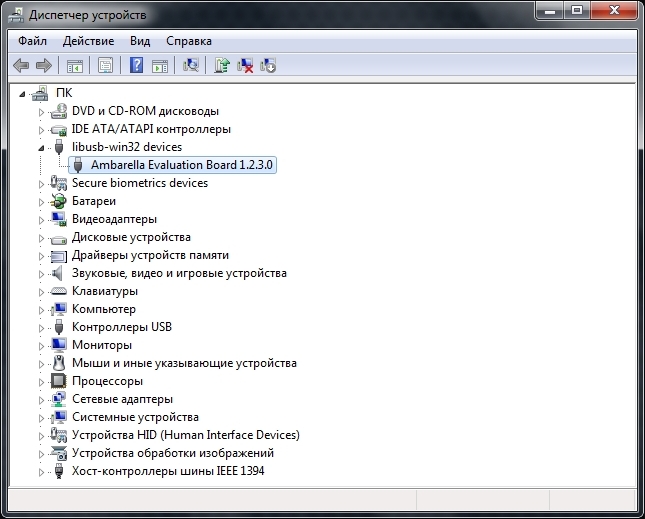Expand the Видеоадаптеры category arrow
The height and width of the screenshot is (519, 645).
pyautogui.click(x=42, y=219)
